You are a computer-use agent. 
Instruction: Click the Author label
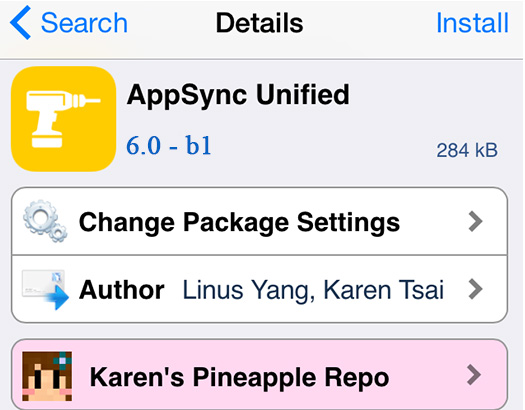click(x=122, y=290)
